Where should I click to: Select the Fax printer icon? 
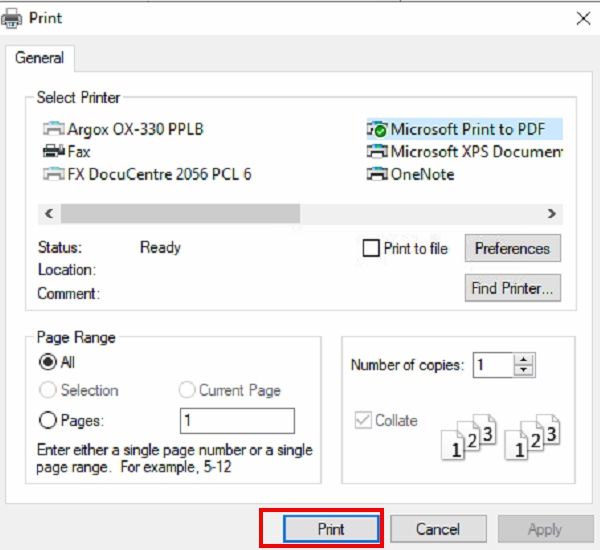(54, 152)
